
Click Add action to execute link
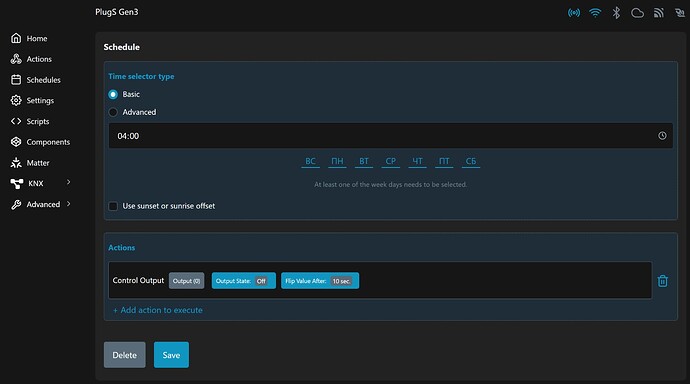point(158,310)
